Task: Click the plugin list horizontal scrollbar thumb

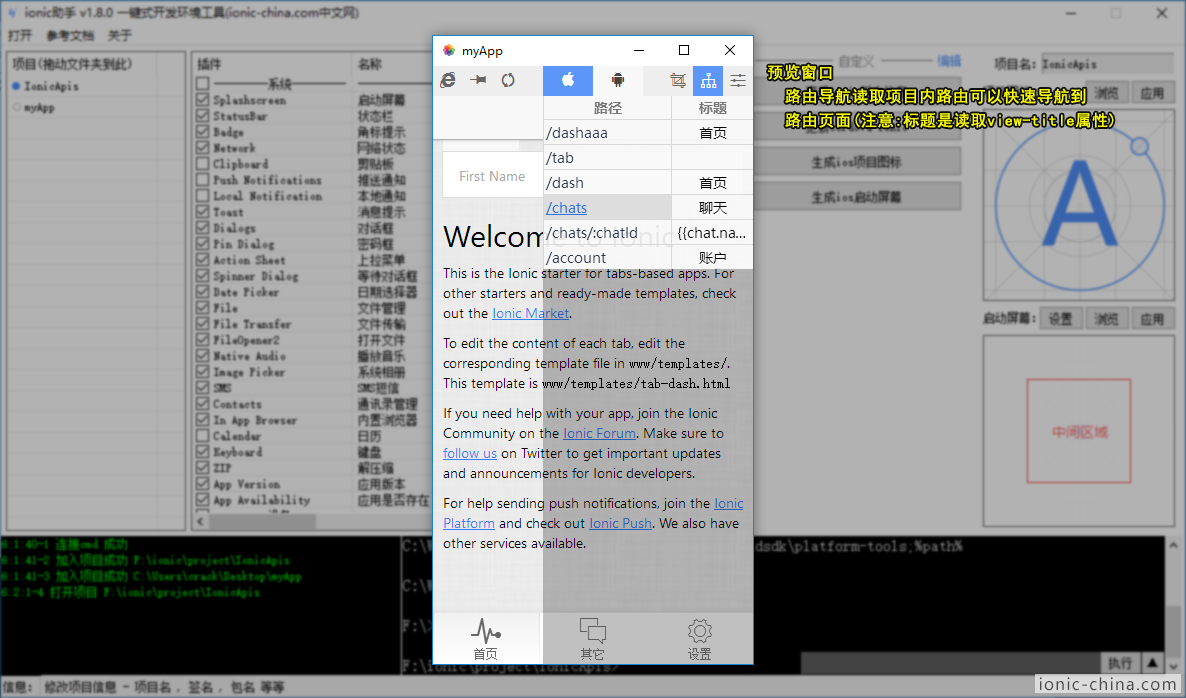Action: pyautogui.click(x=262, y=521)
